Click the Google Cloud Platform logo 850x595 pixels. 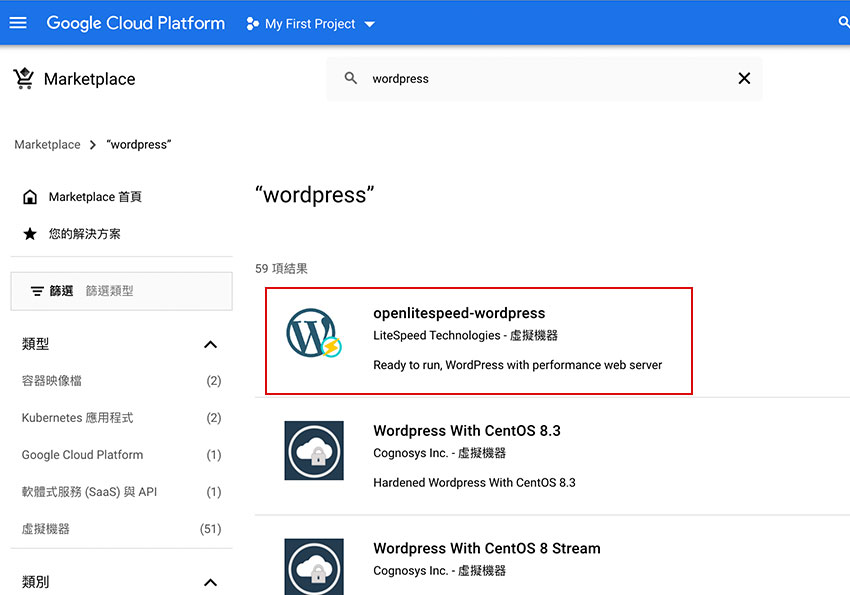[x=136, y=23]
